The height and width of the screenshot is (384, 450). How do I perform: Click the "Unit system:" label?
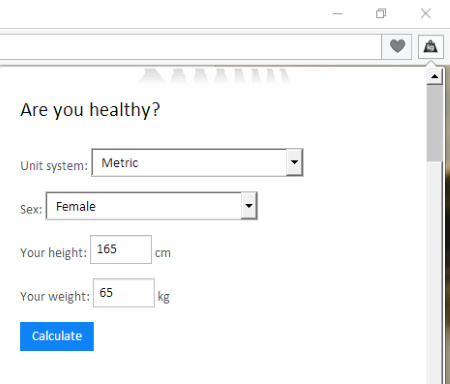pos(54,166)
